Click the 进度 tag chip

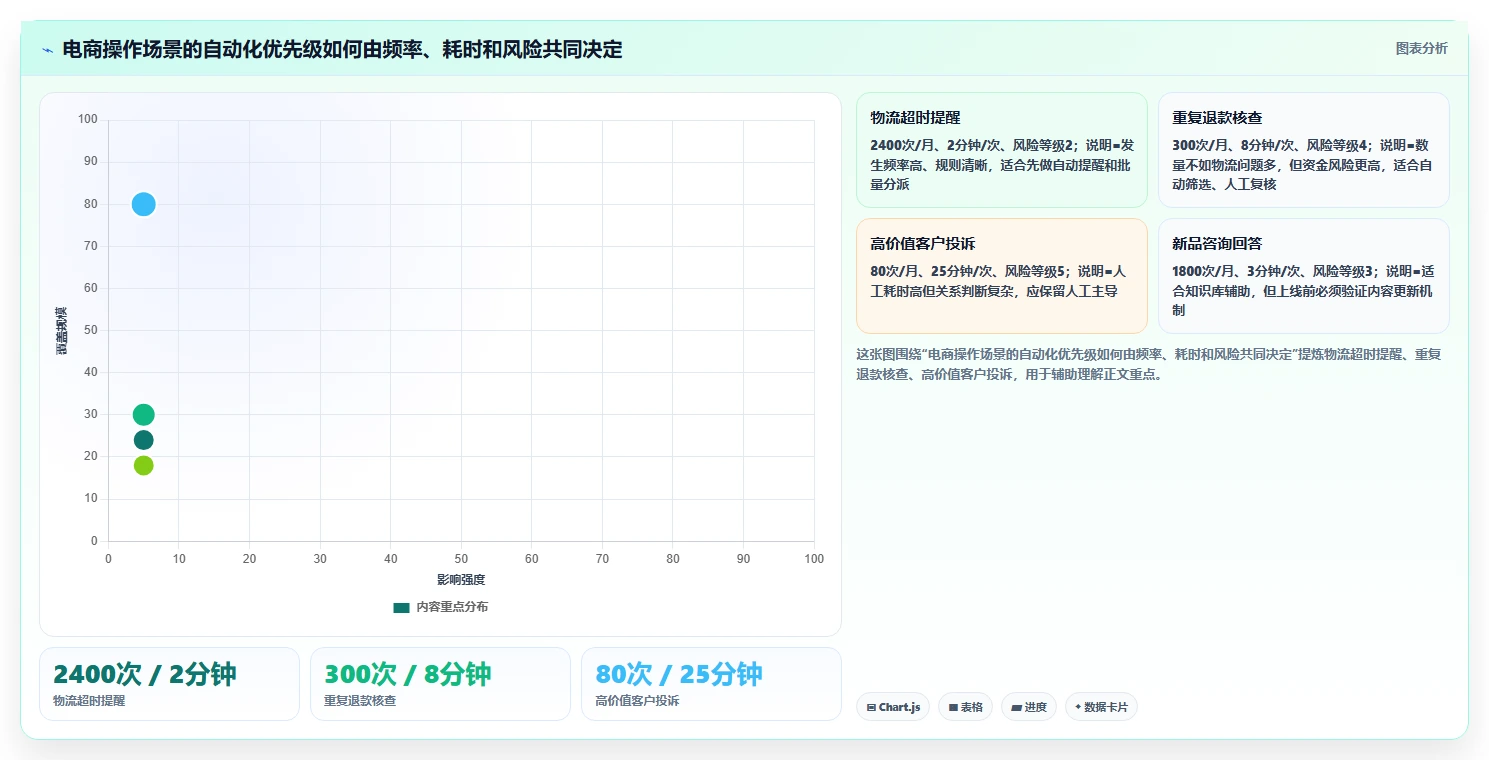click(x=1028, y=707)
